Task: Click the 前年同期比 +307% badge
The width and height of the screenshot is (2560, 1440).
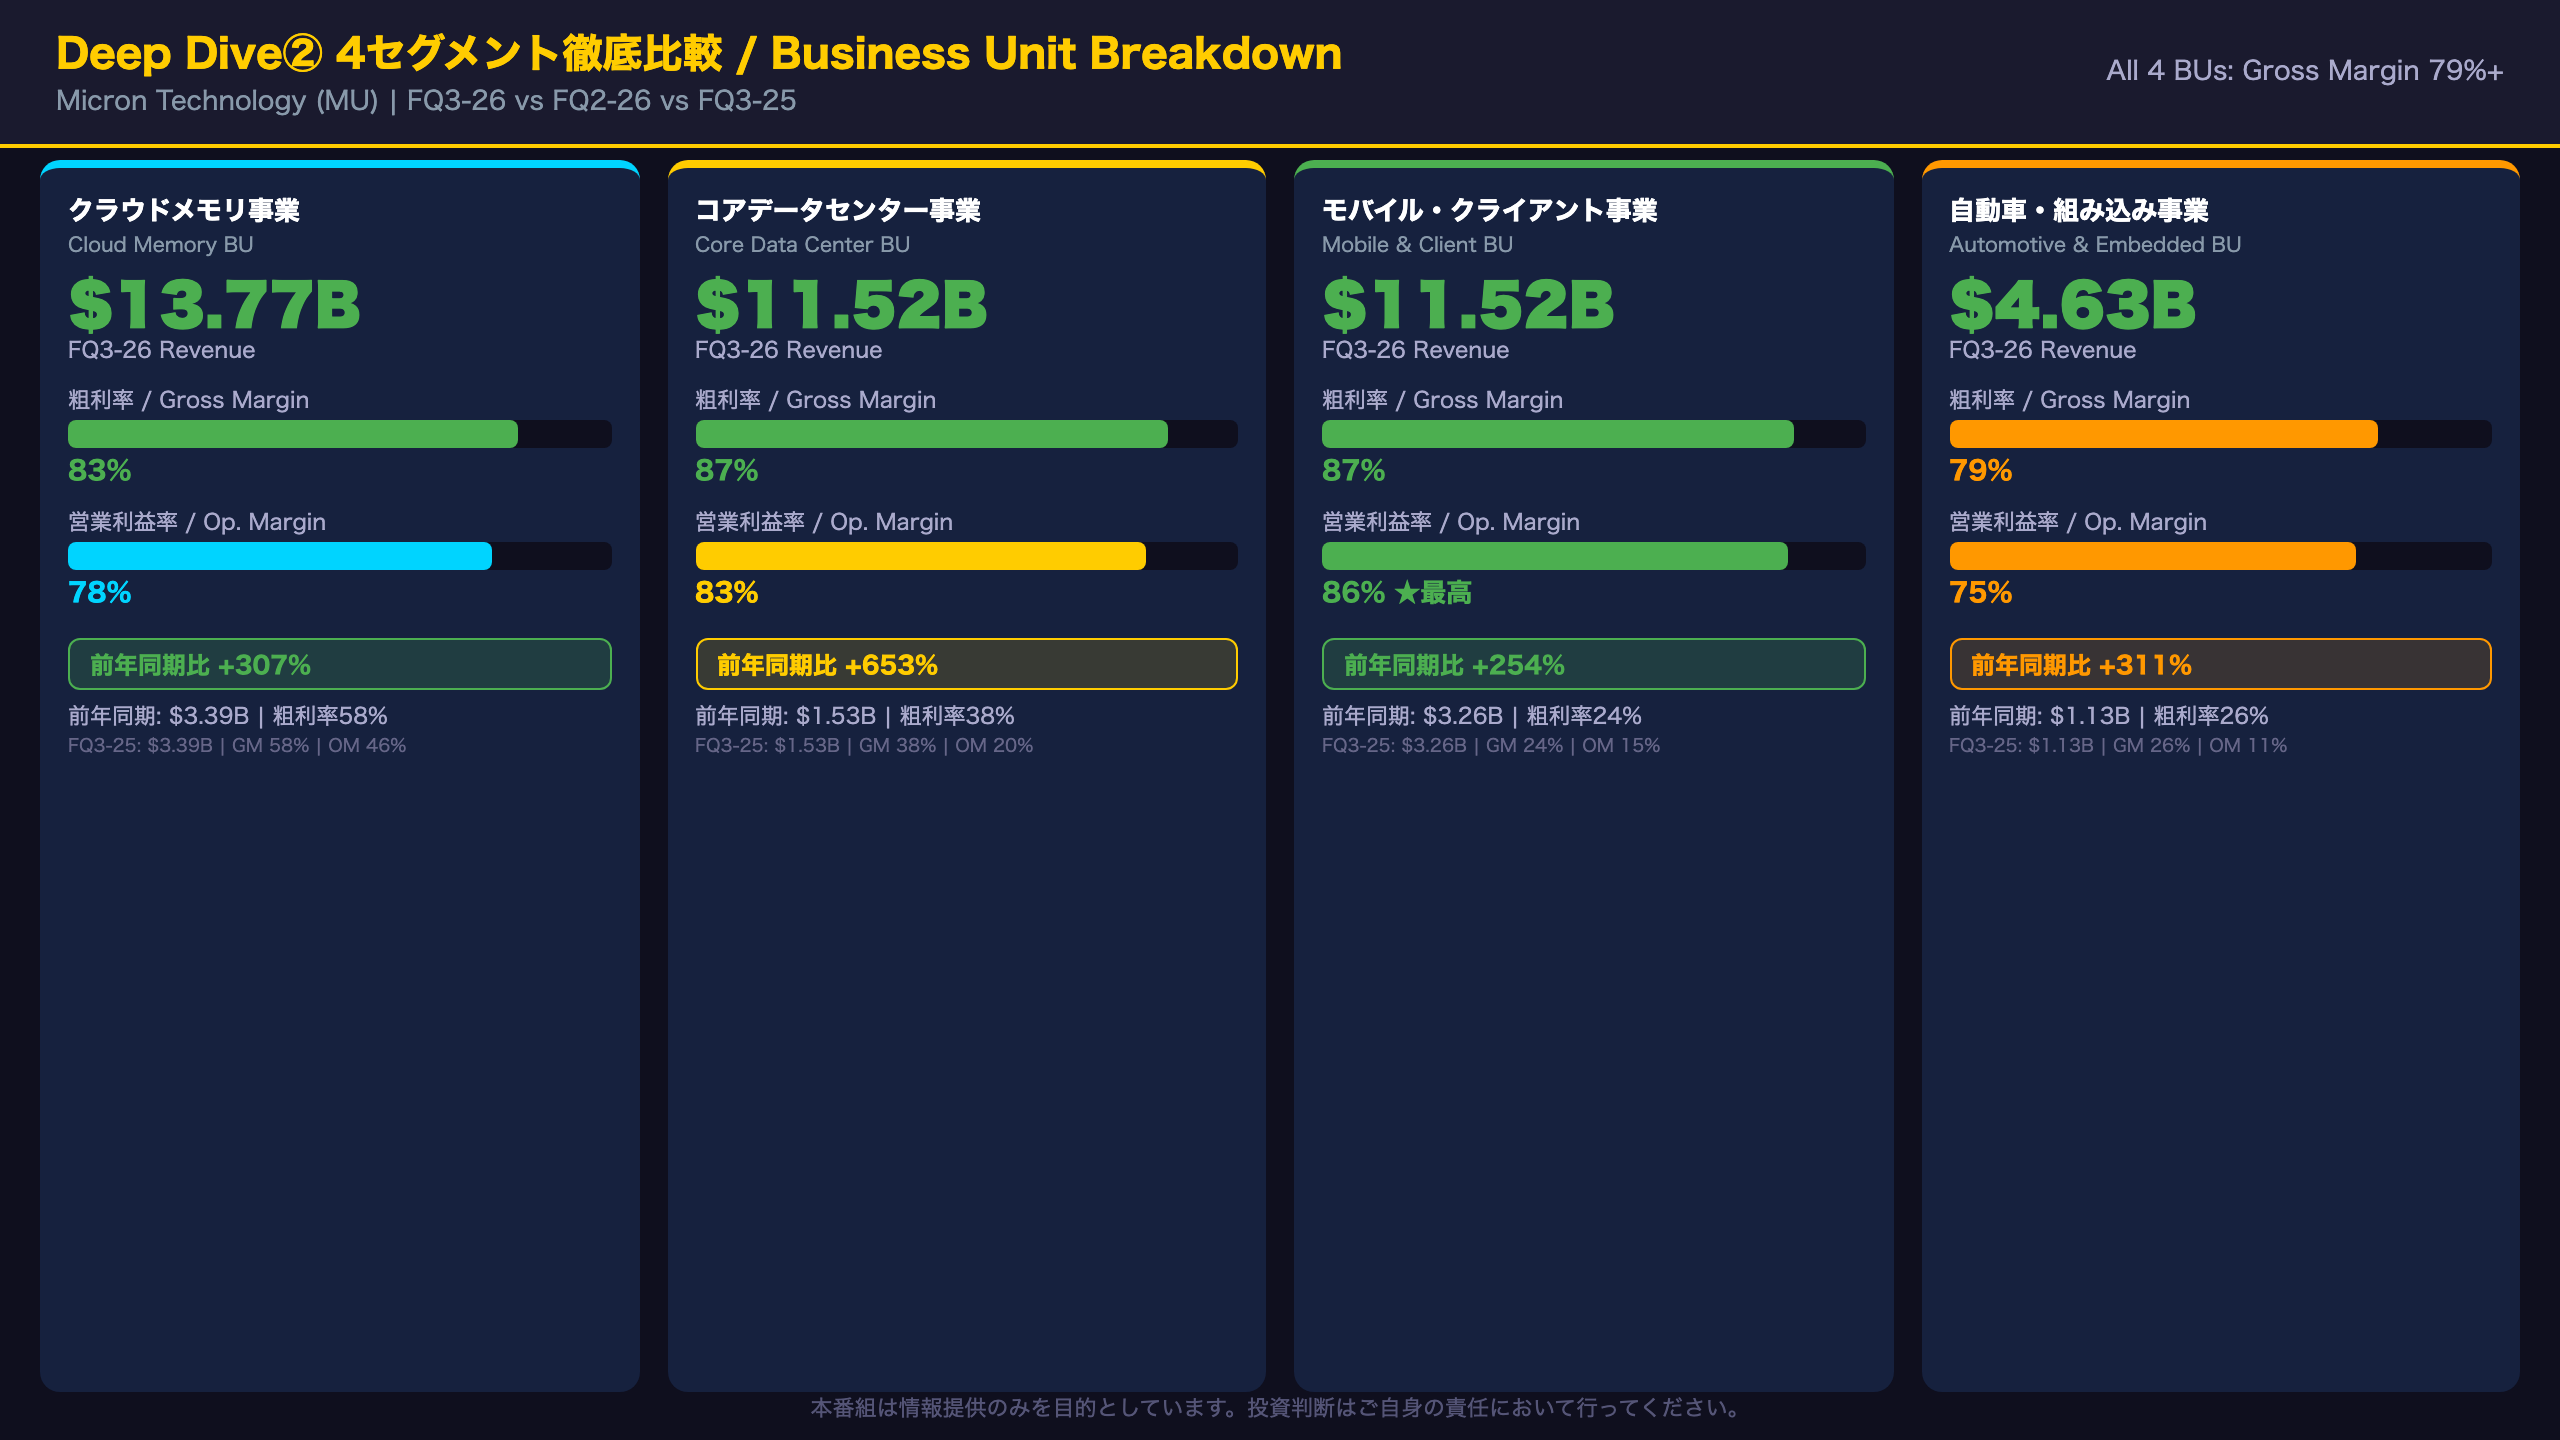Action: coord(340,664)
